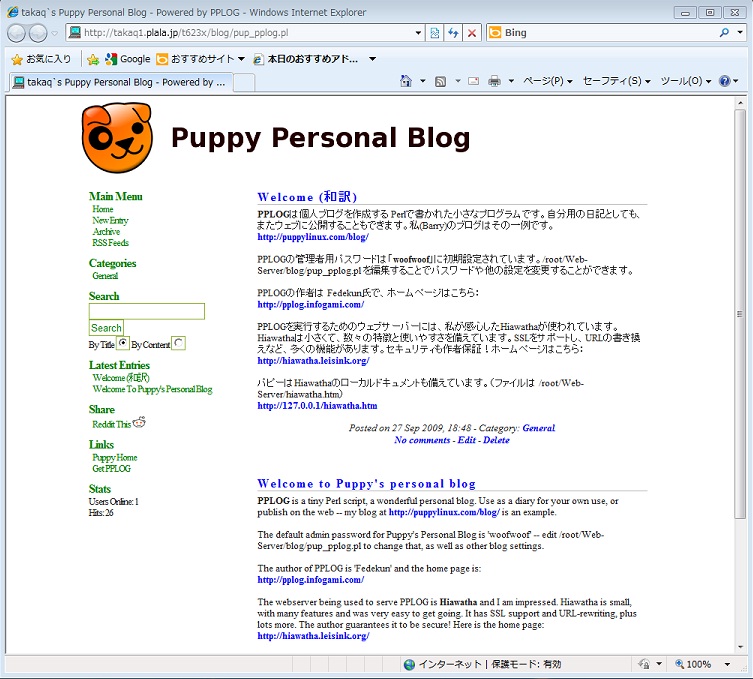Click the red Stop loading icon

[x=472, y=33]
